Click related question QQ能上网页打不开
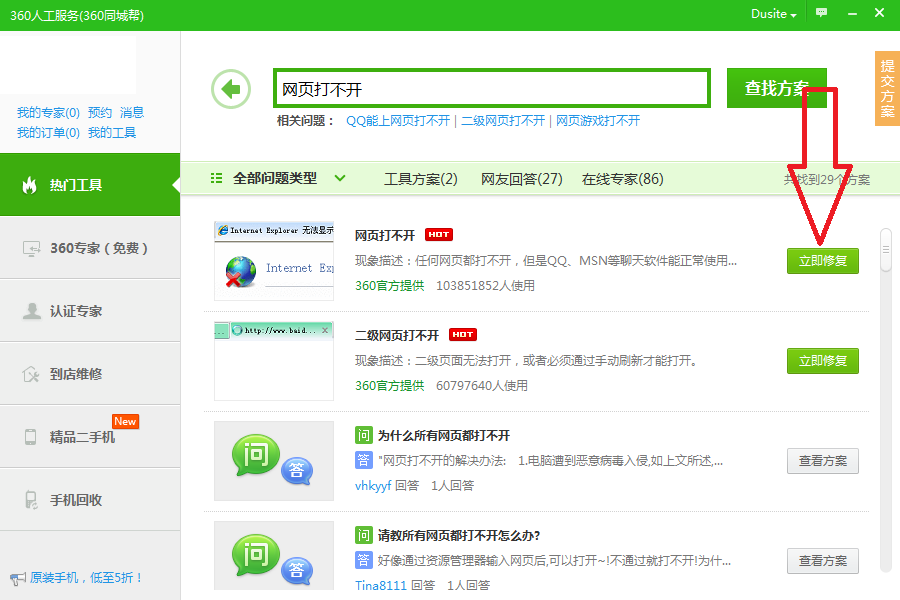 point(398,121)
